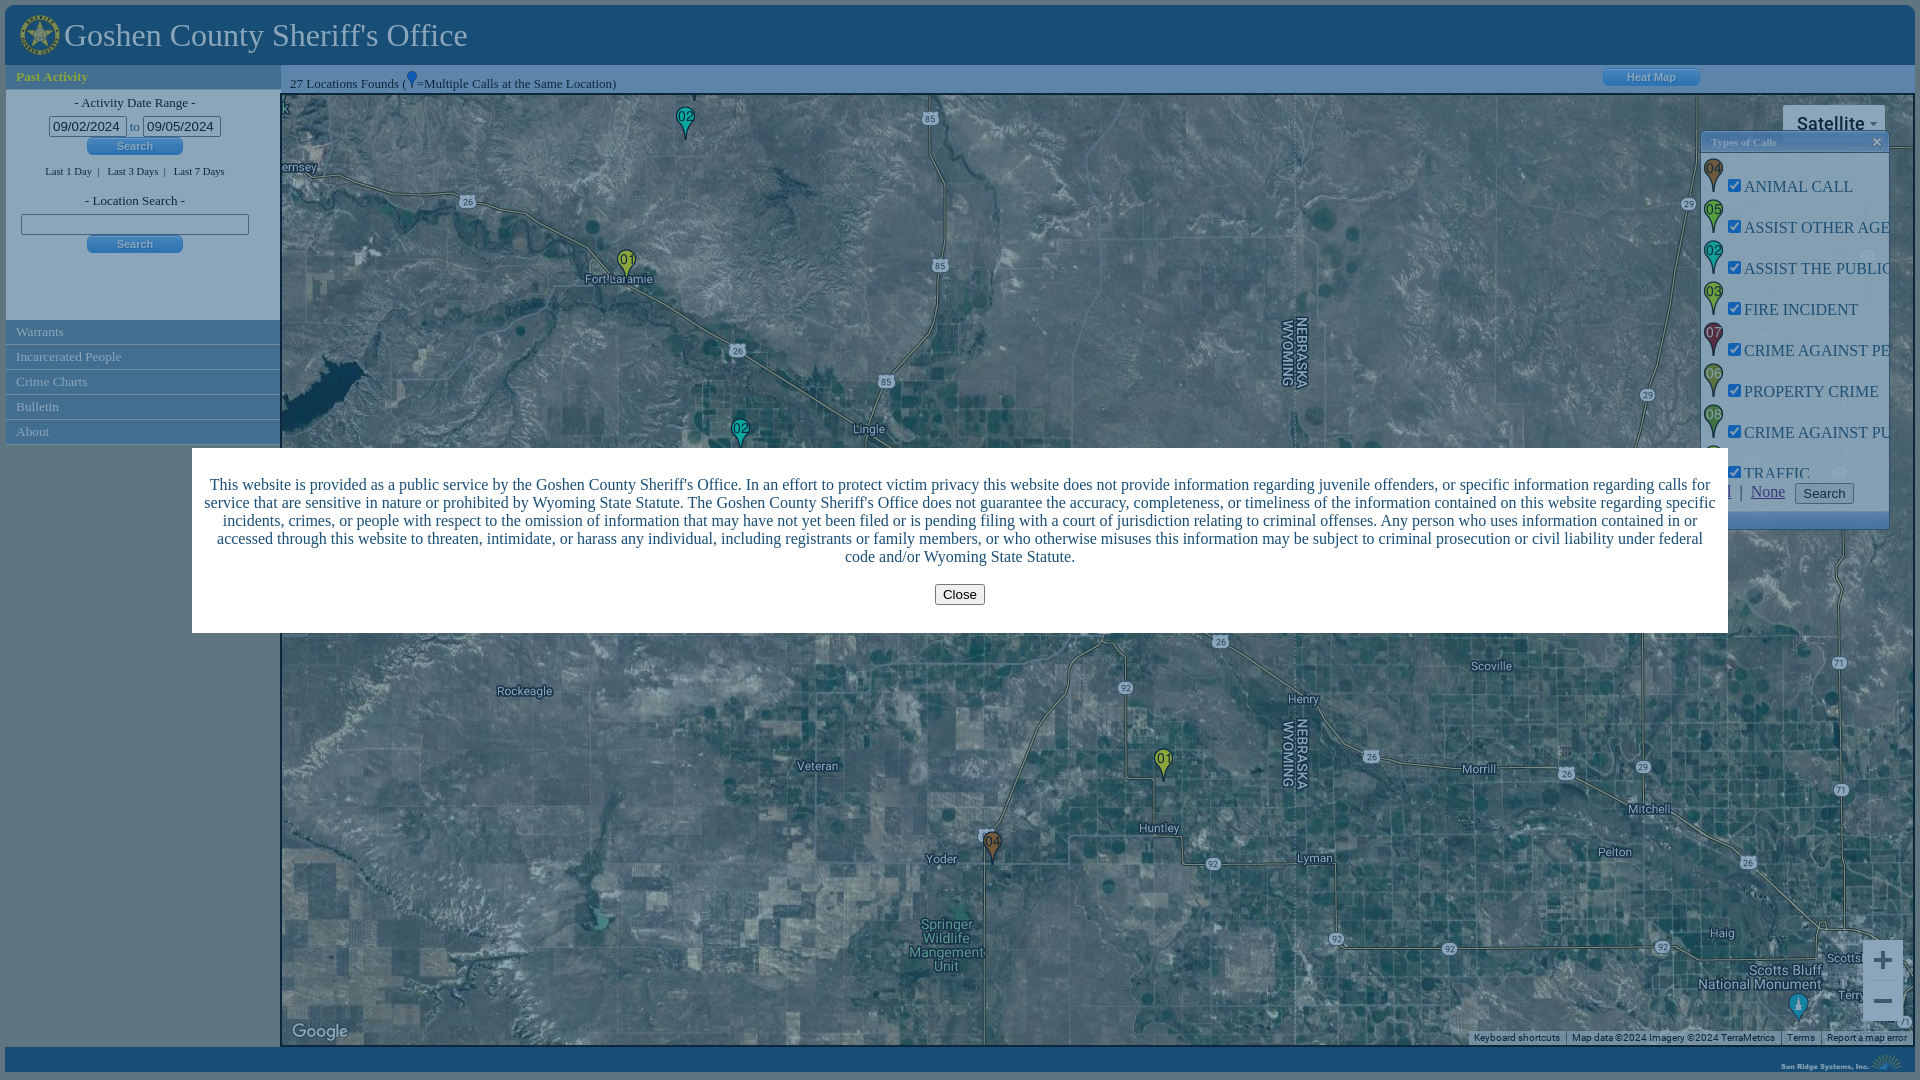This screenshot has height=1080, width=1920.
Task: Click the brown 04 marker near Yoder
Action: (992, 848)
